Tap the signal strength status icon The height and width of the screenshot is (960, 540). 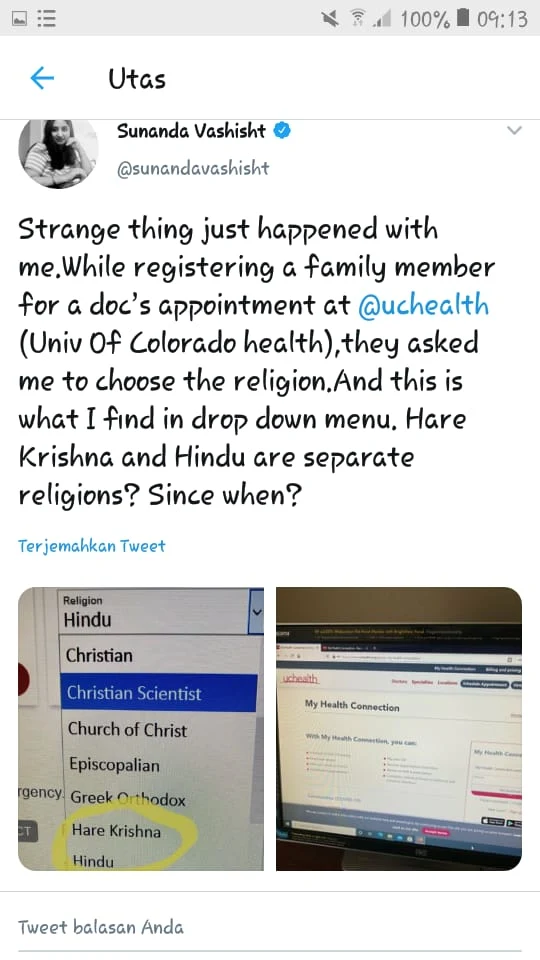[x=383, y=20]
